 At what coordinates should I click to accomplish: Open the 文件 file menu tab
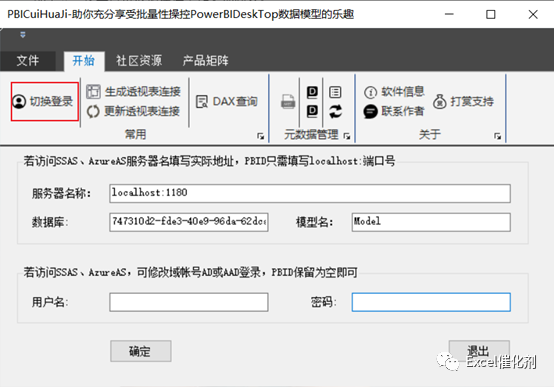coord(28,61)
